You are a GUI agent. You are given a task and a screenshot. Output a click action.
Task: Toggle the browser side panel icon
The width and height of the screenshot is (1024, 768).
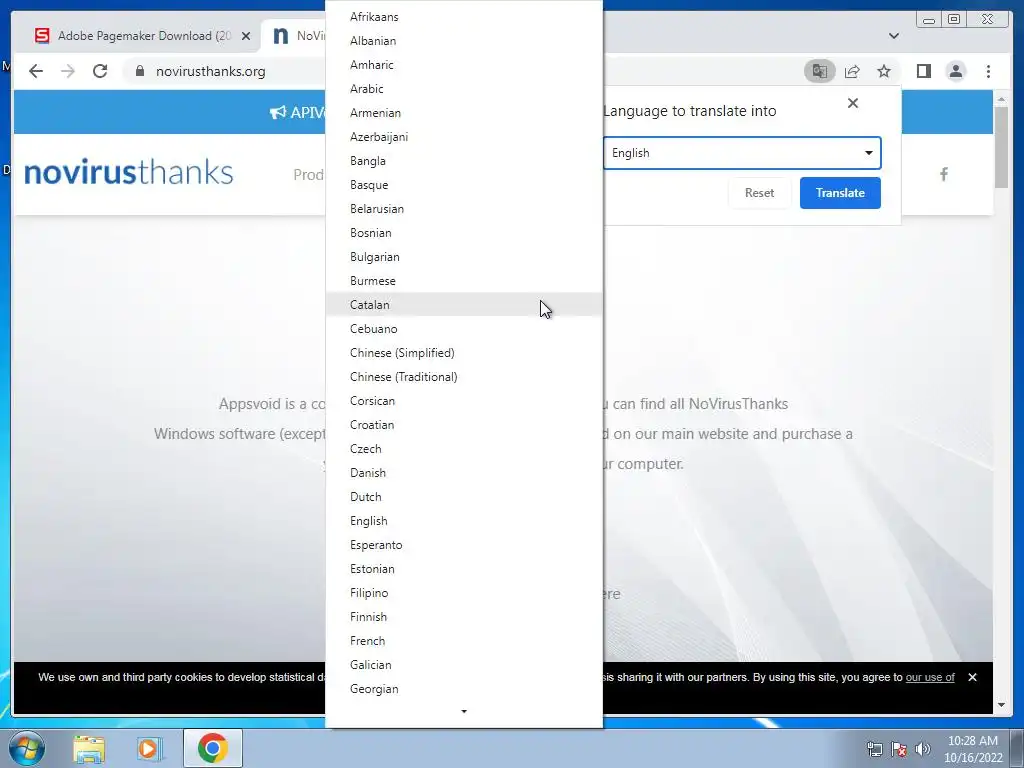[x=923, y=71]
